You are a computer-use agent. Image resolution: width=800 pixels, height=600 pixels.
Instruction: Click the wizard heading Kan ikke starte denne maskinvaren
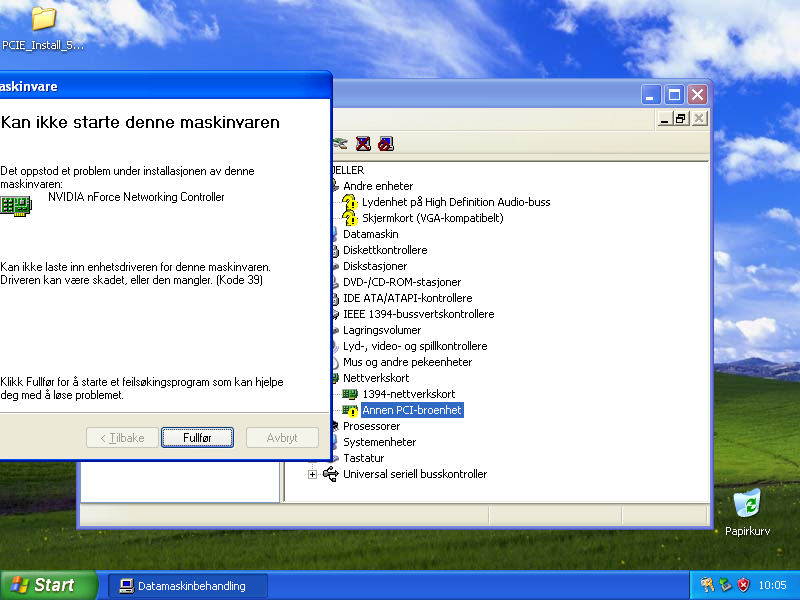pos(140,122)
